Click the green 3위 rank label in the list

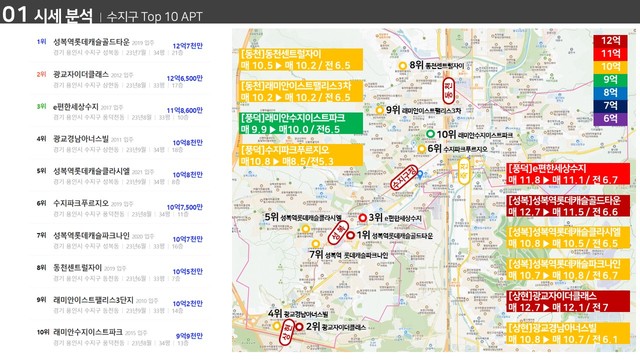pyautogui.click(x=42, y=106)
